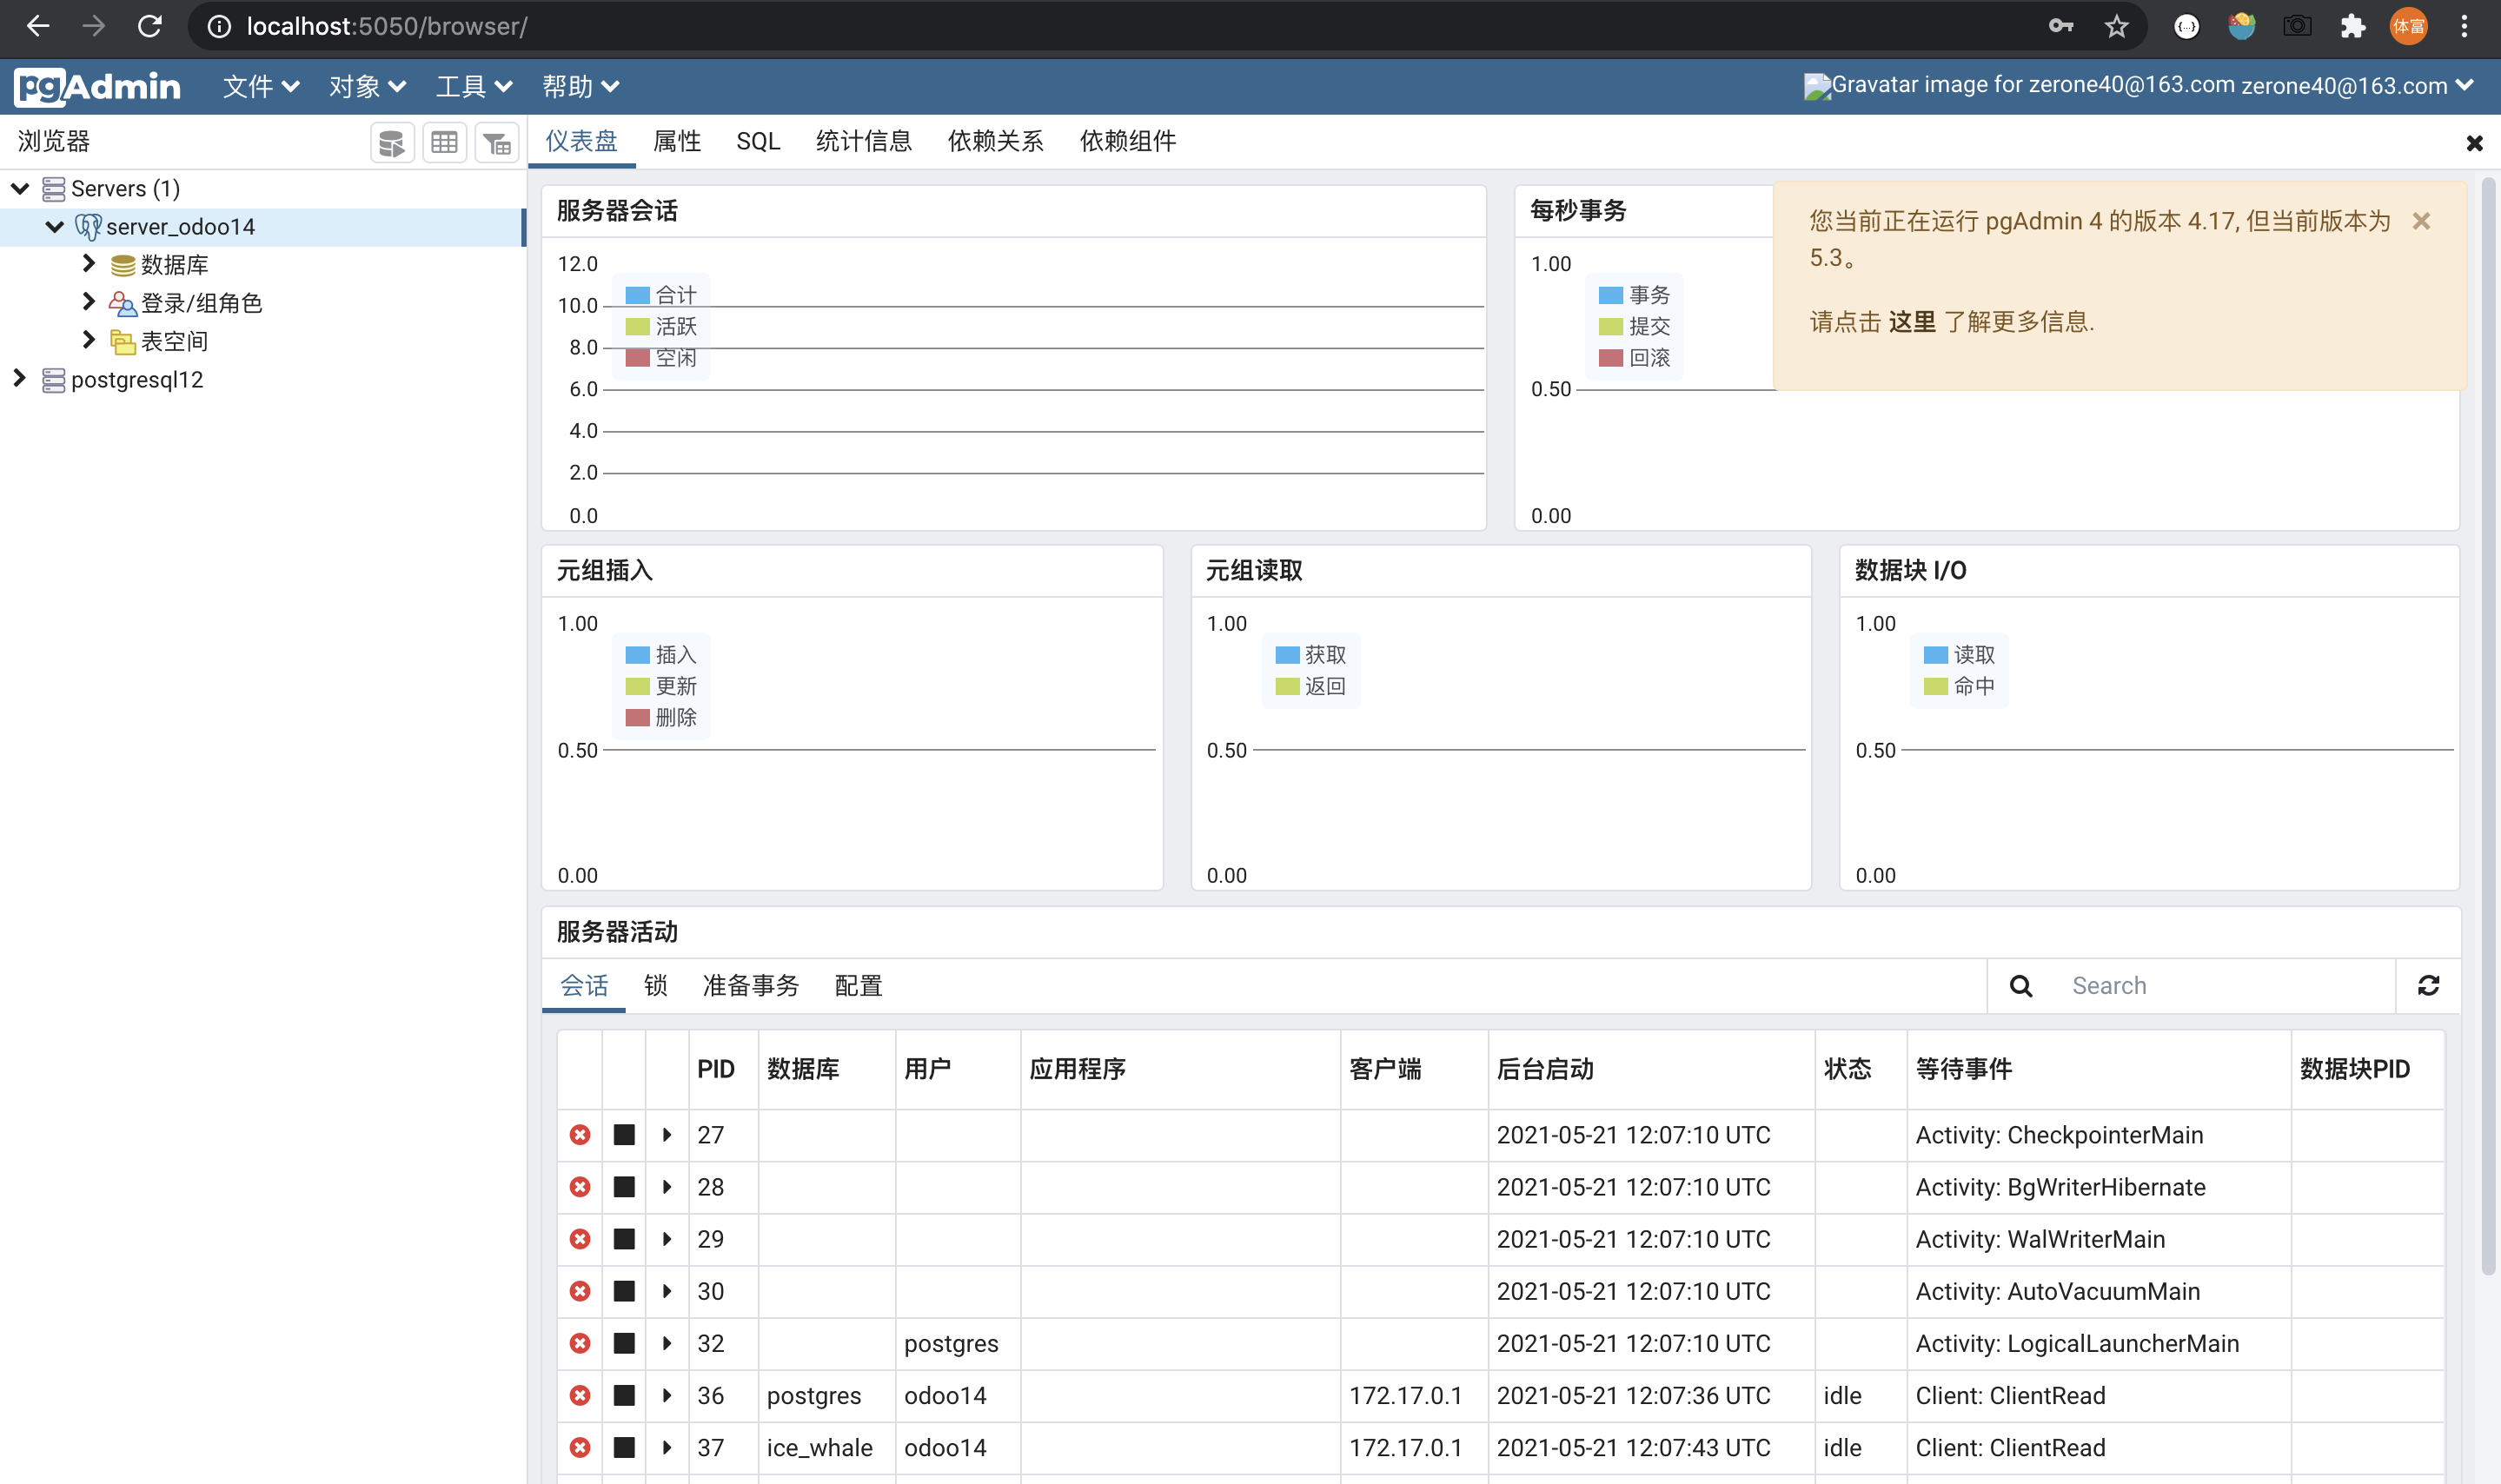
Task: Dismiss the pgAdmin version upgrade notice
Action: click(2422, 220)
